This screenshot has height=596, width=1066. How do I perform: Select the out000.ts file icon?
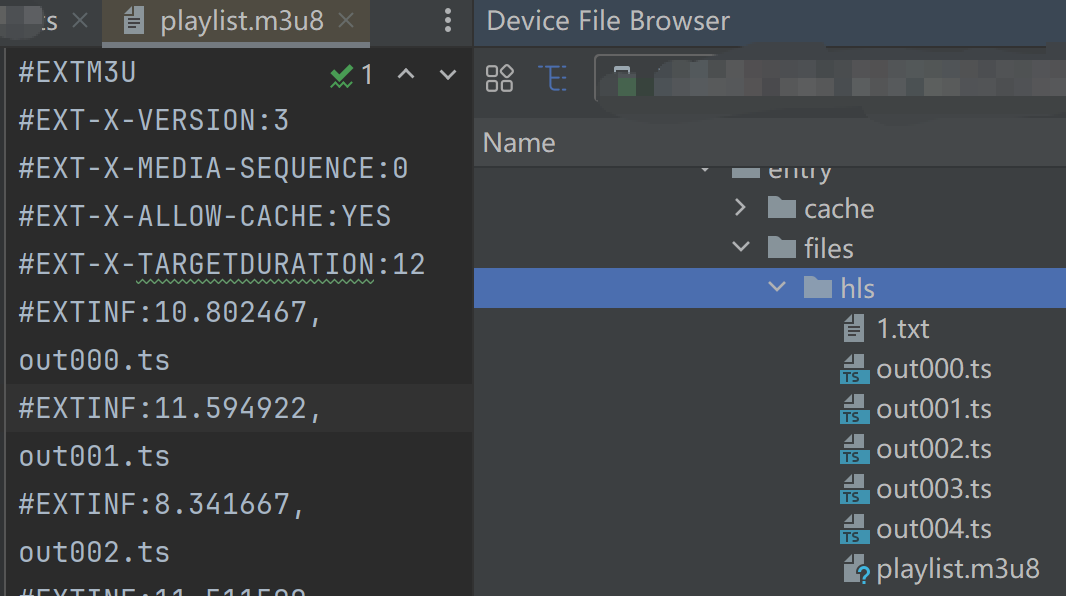[854, 369]
